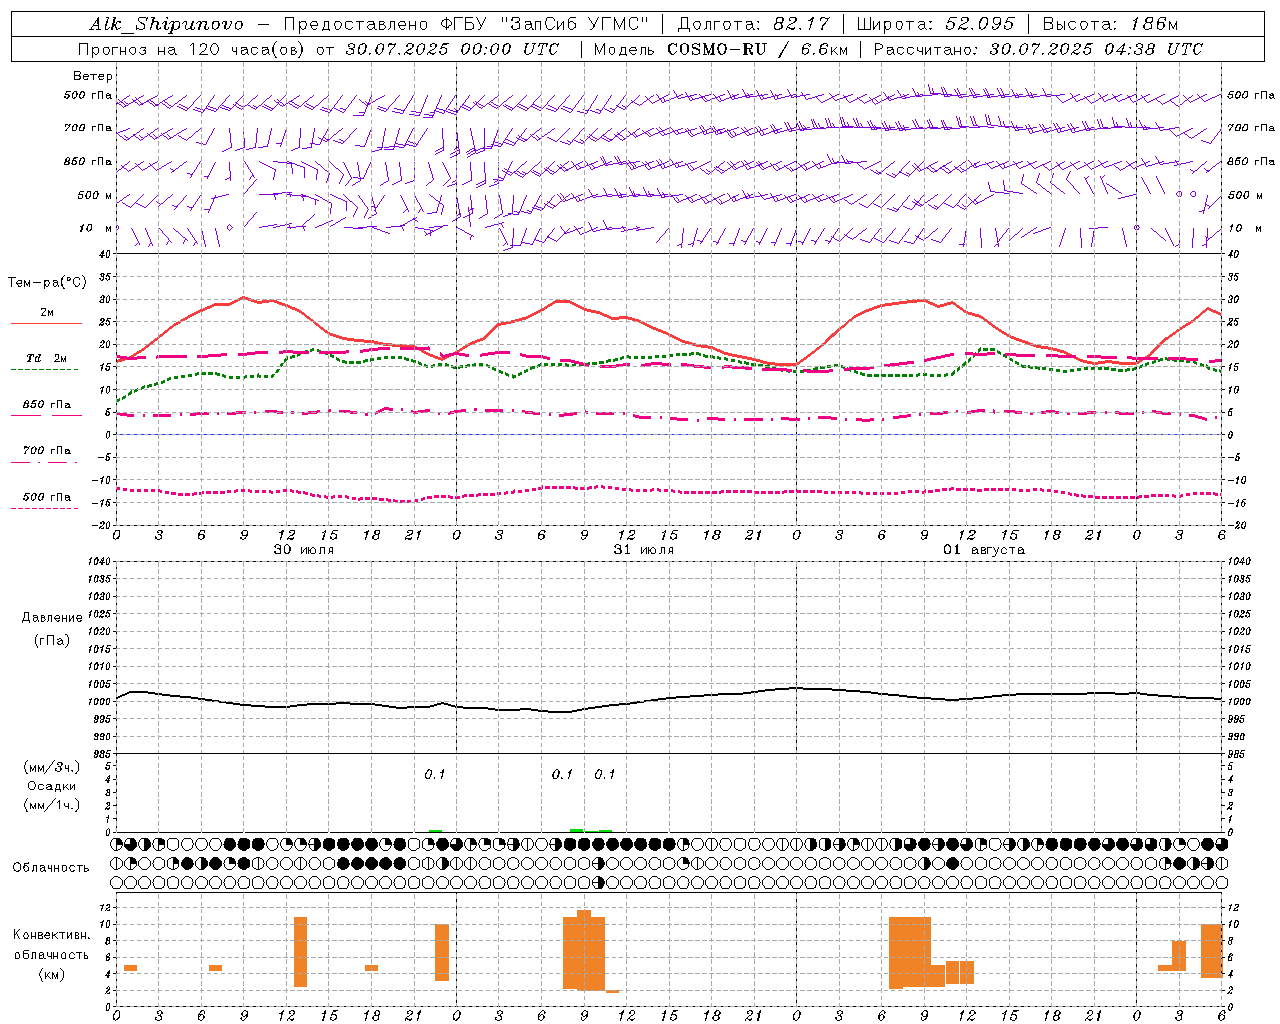
Task: Click the station name Alk_Shipunovo
Action: coord(166,24)
